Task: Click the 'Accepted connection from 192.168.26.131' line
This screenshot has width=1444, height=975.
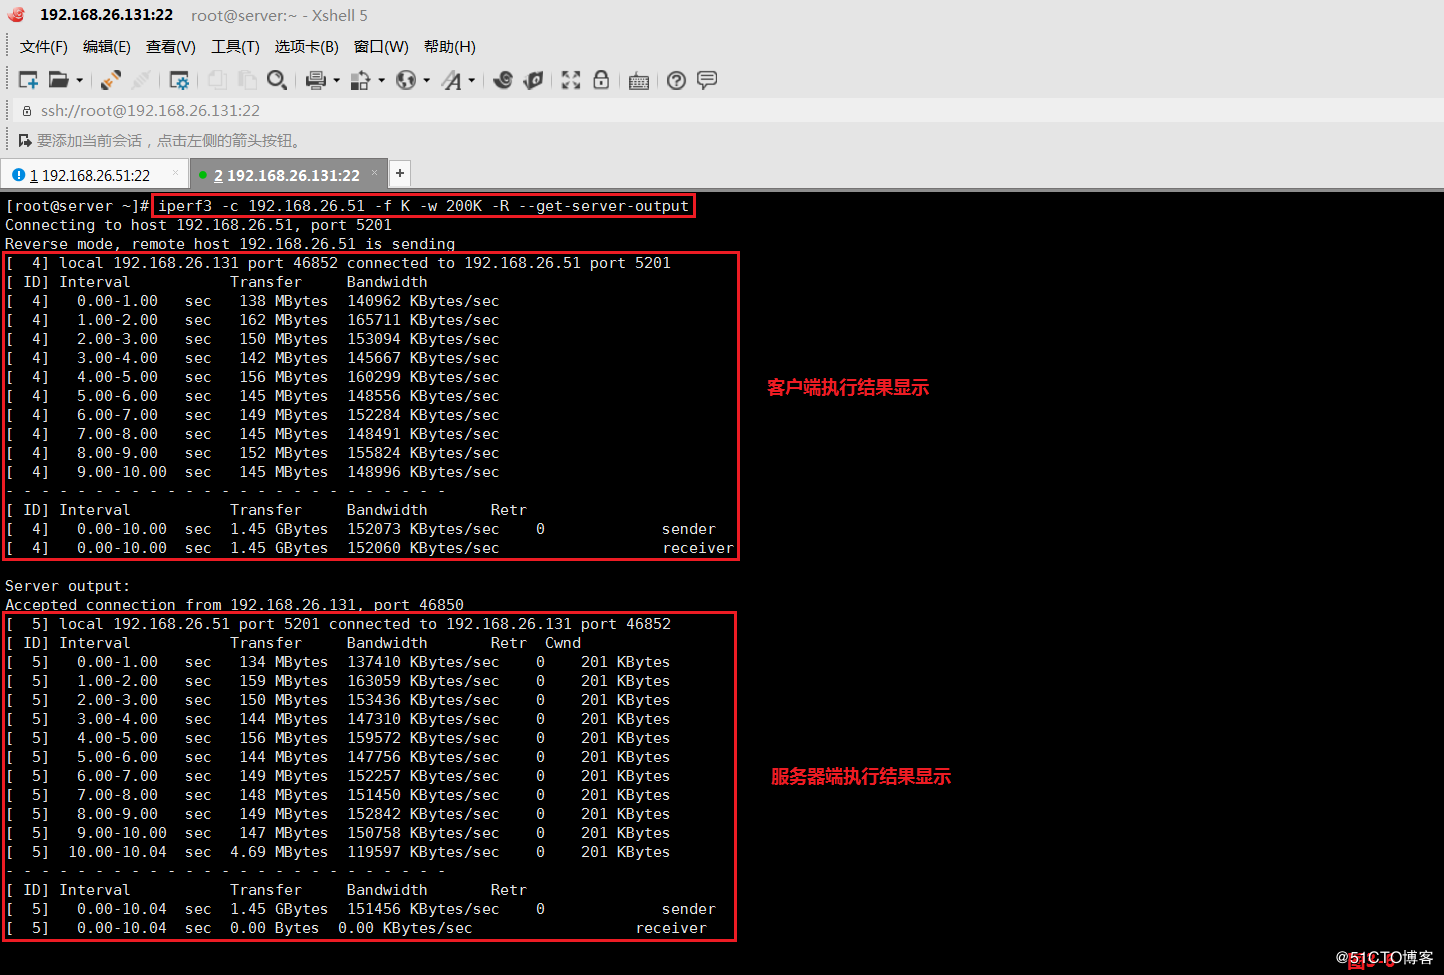Action: click(x=234, y=605)
